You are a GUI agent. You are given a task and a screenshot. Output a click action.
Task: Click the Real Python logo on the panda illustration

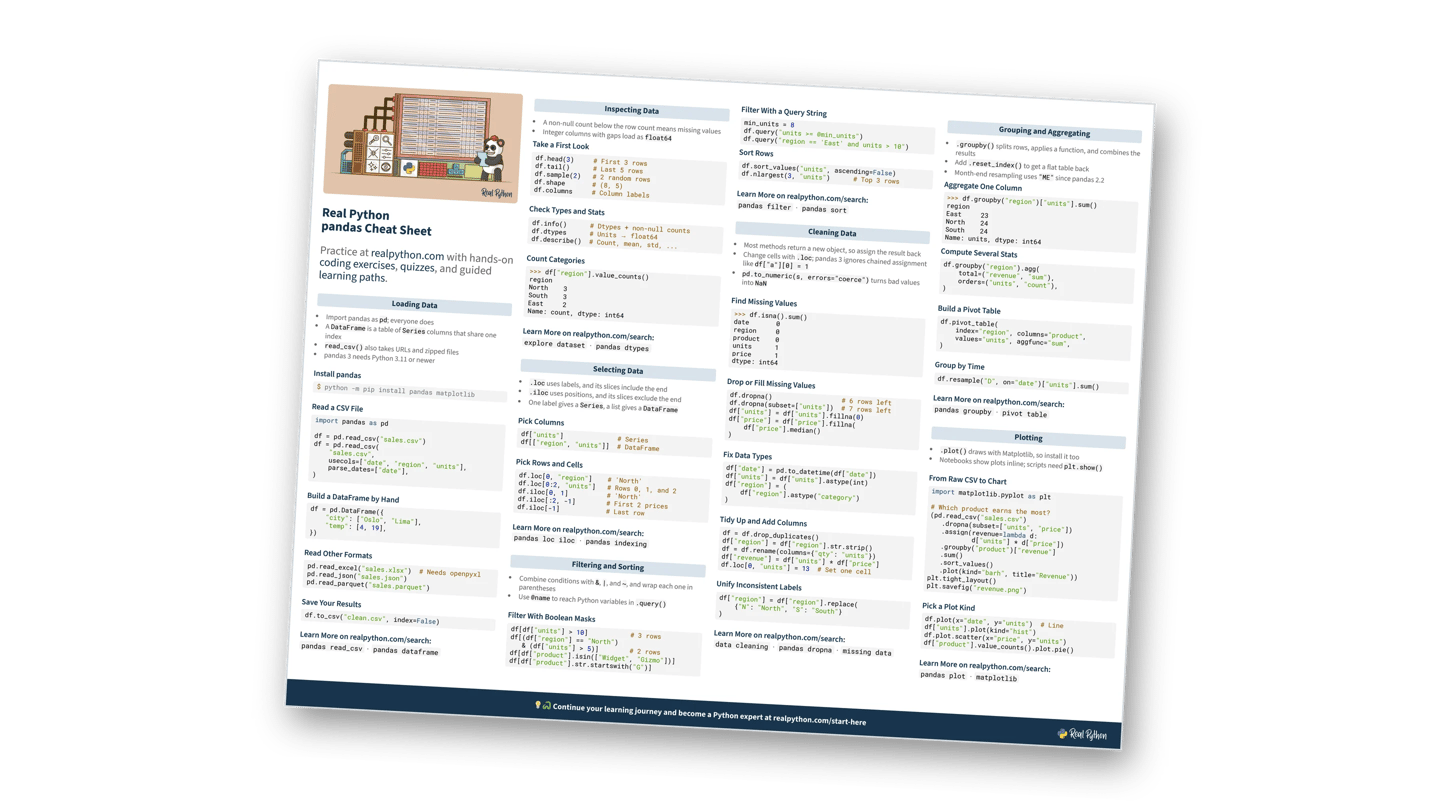496,193
